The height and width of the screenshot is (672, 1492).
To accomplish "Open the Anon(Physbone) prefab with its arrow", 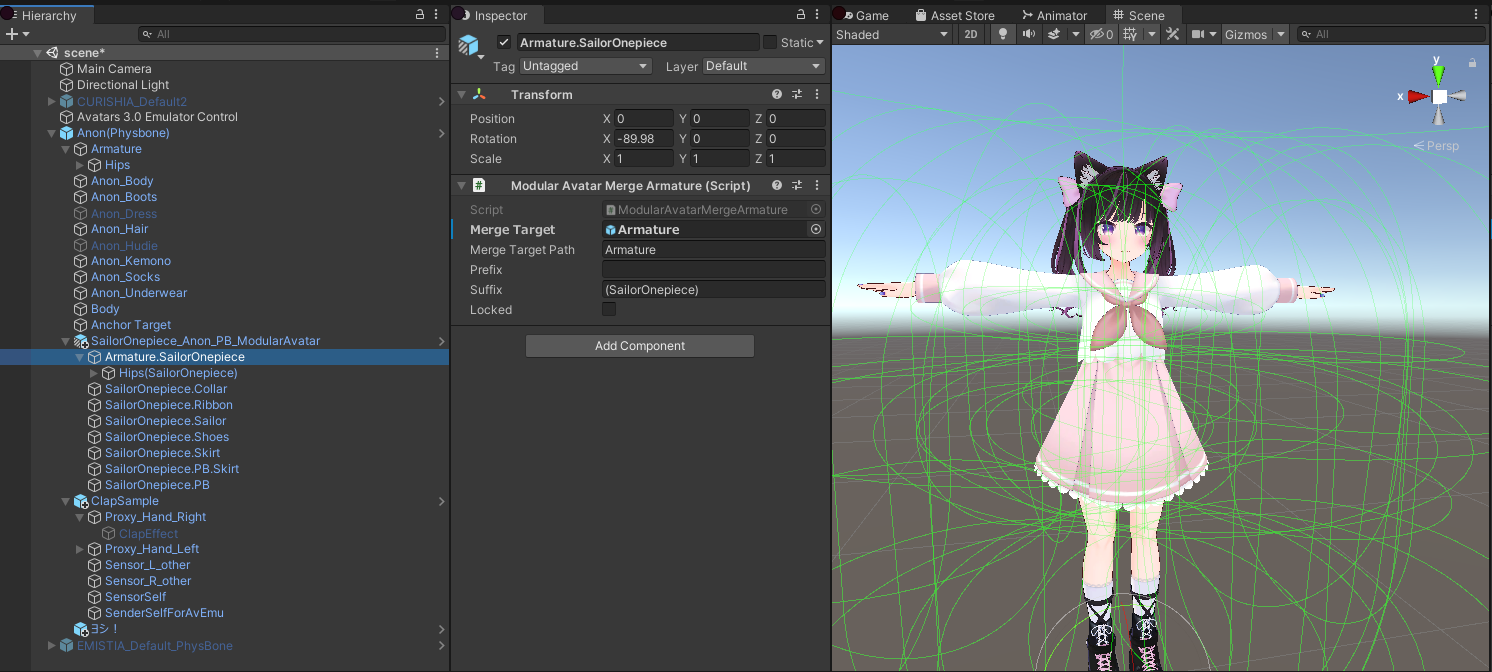I will coord(442,133).
